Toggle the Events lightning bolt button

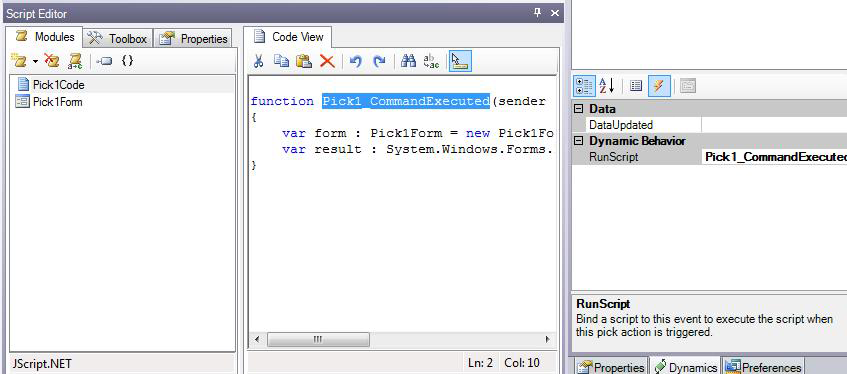pos(659,86)
